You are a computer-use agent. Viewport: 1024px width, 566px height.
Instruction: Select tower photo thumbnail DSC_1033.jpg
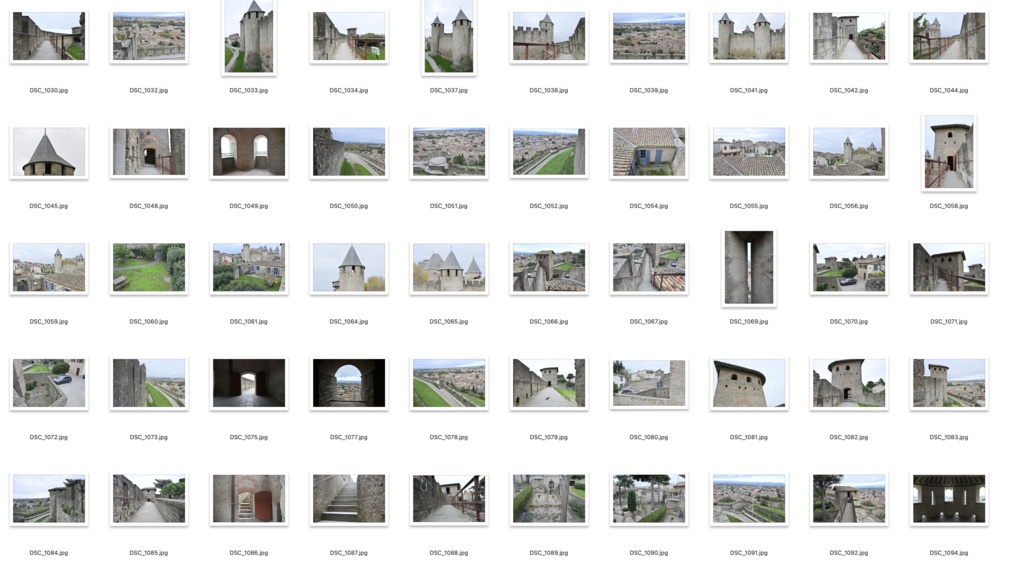point(249,37)
